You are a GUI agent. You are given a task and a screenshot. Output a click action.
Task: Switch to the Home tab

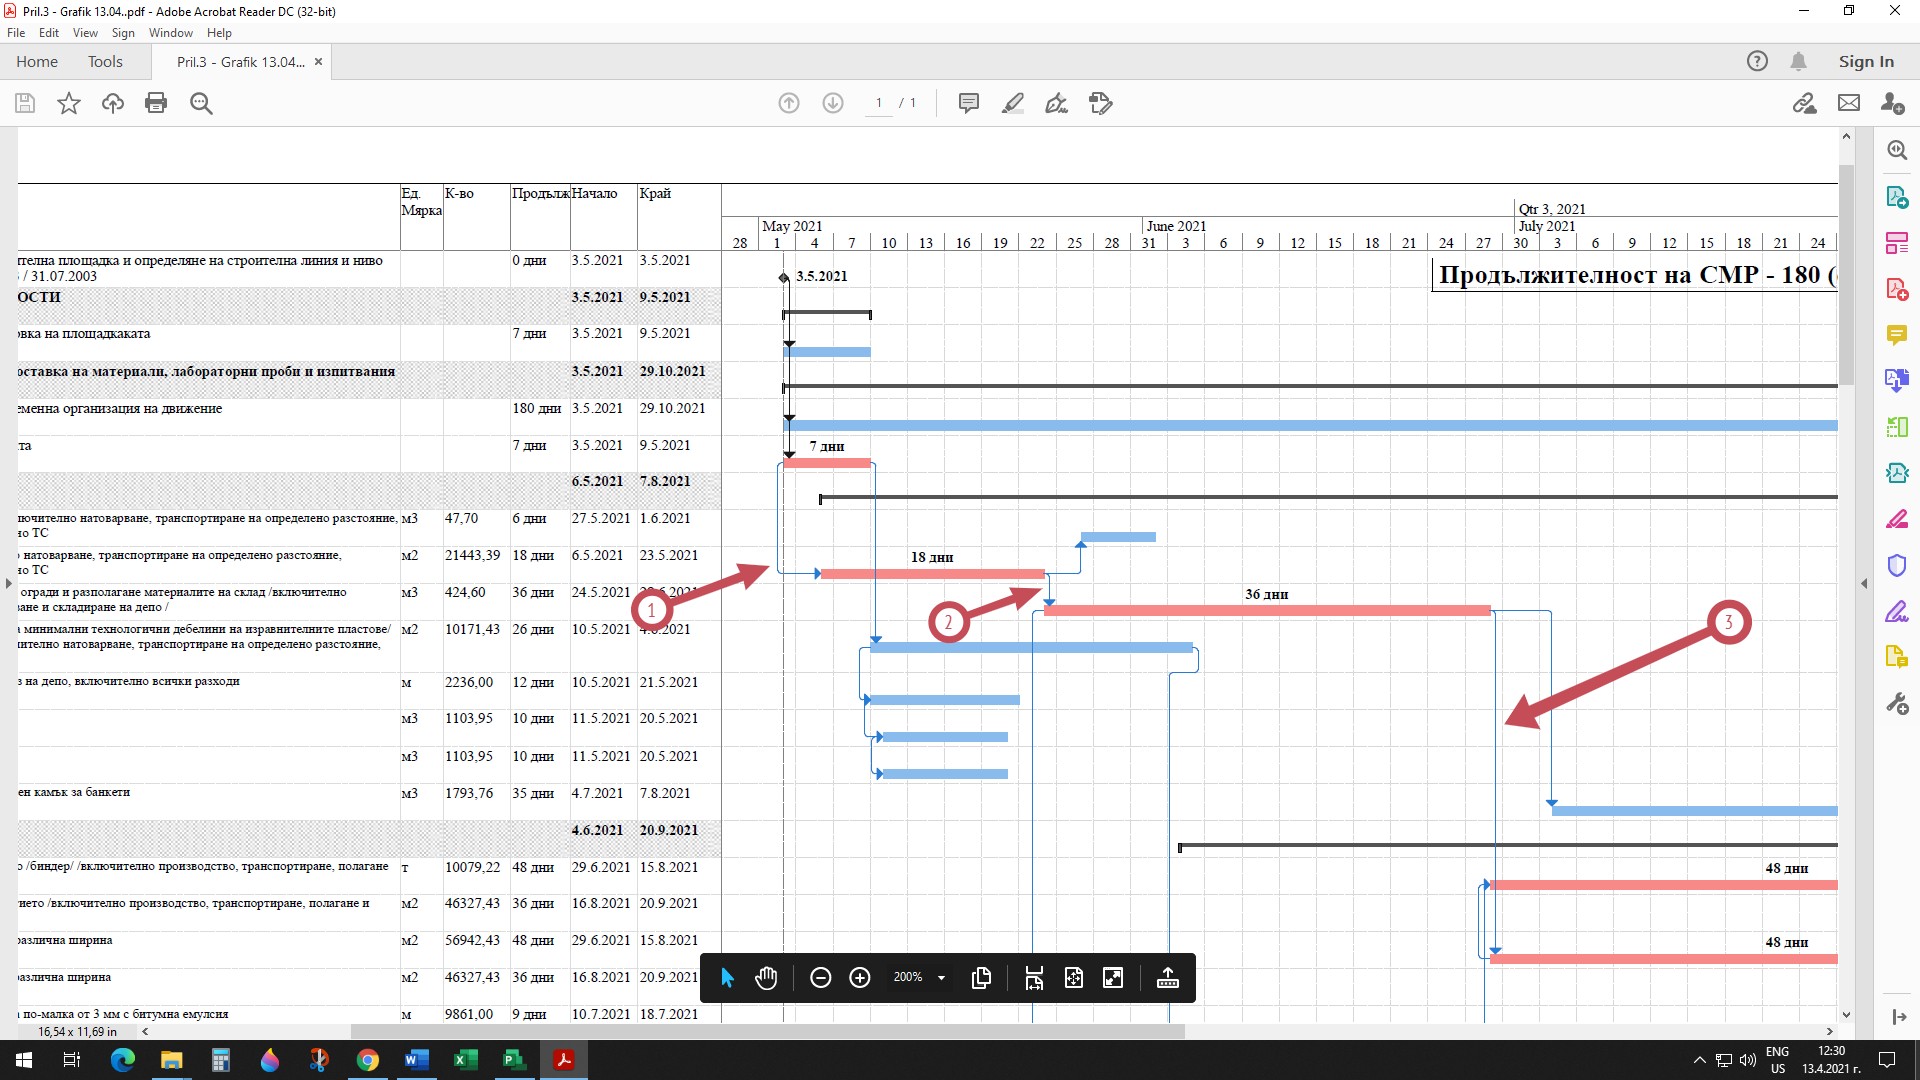pos(37,61)
